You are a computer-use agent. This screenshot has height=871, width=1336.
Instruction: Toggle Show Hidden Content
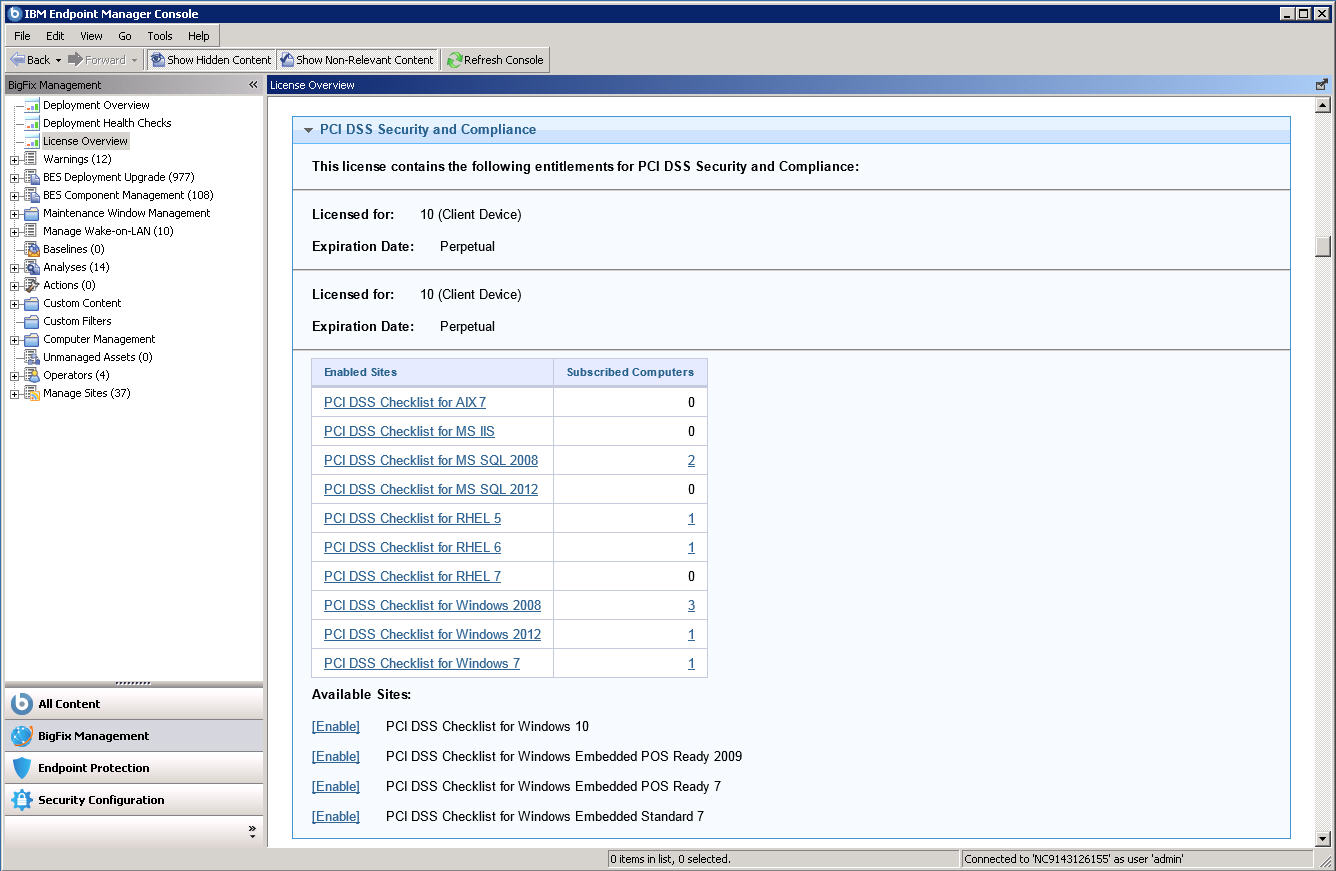[x=210, y=59]
